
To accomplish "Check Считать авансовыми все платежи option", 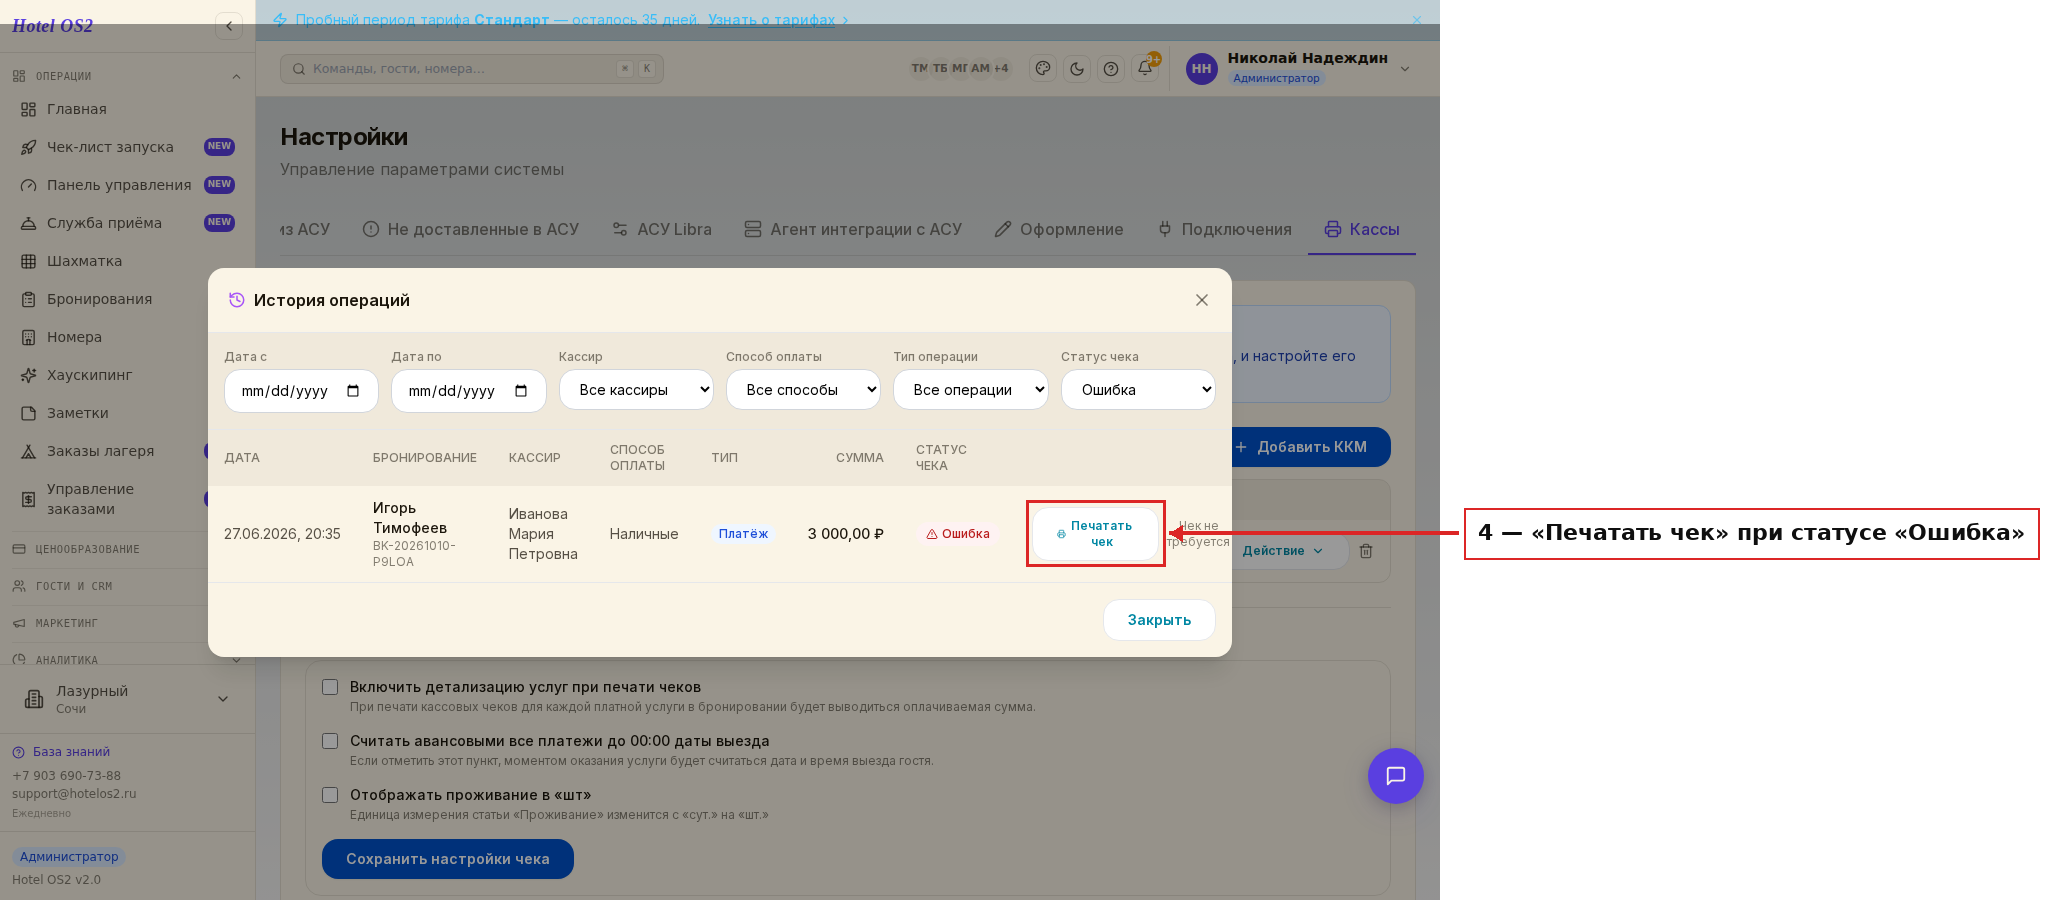I will [x=330, y=741].
